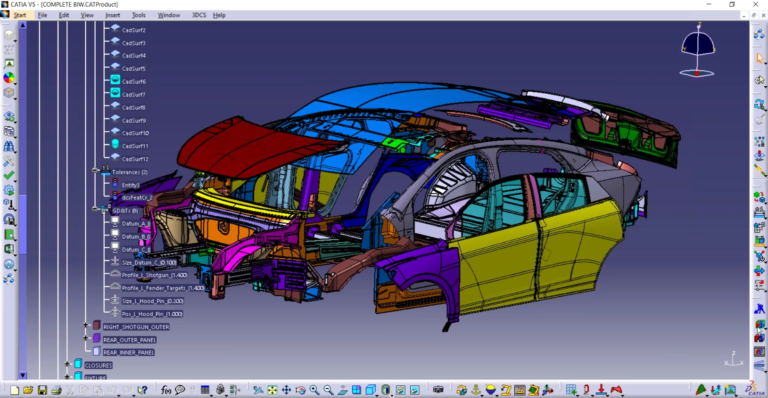
Task: Select CadSurf11 in the tree
Action: pyautogui.click(x=135, y=146)
